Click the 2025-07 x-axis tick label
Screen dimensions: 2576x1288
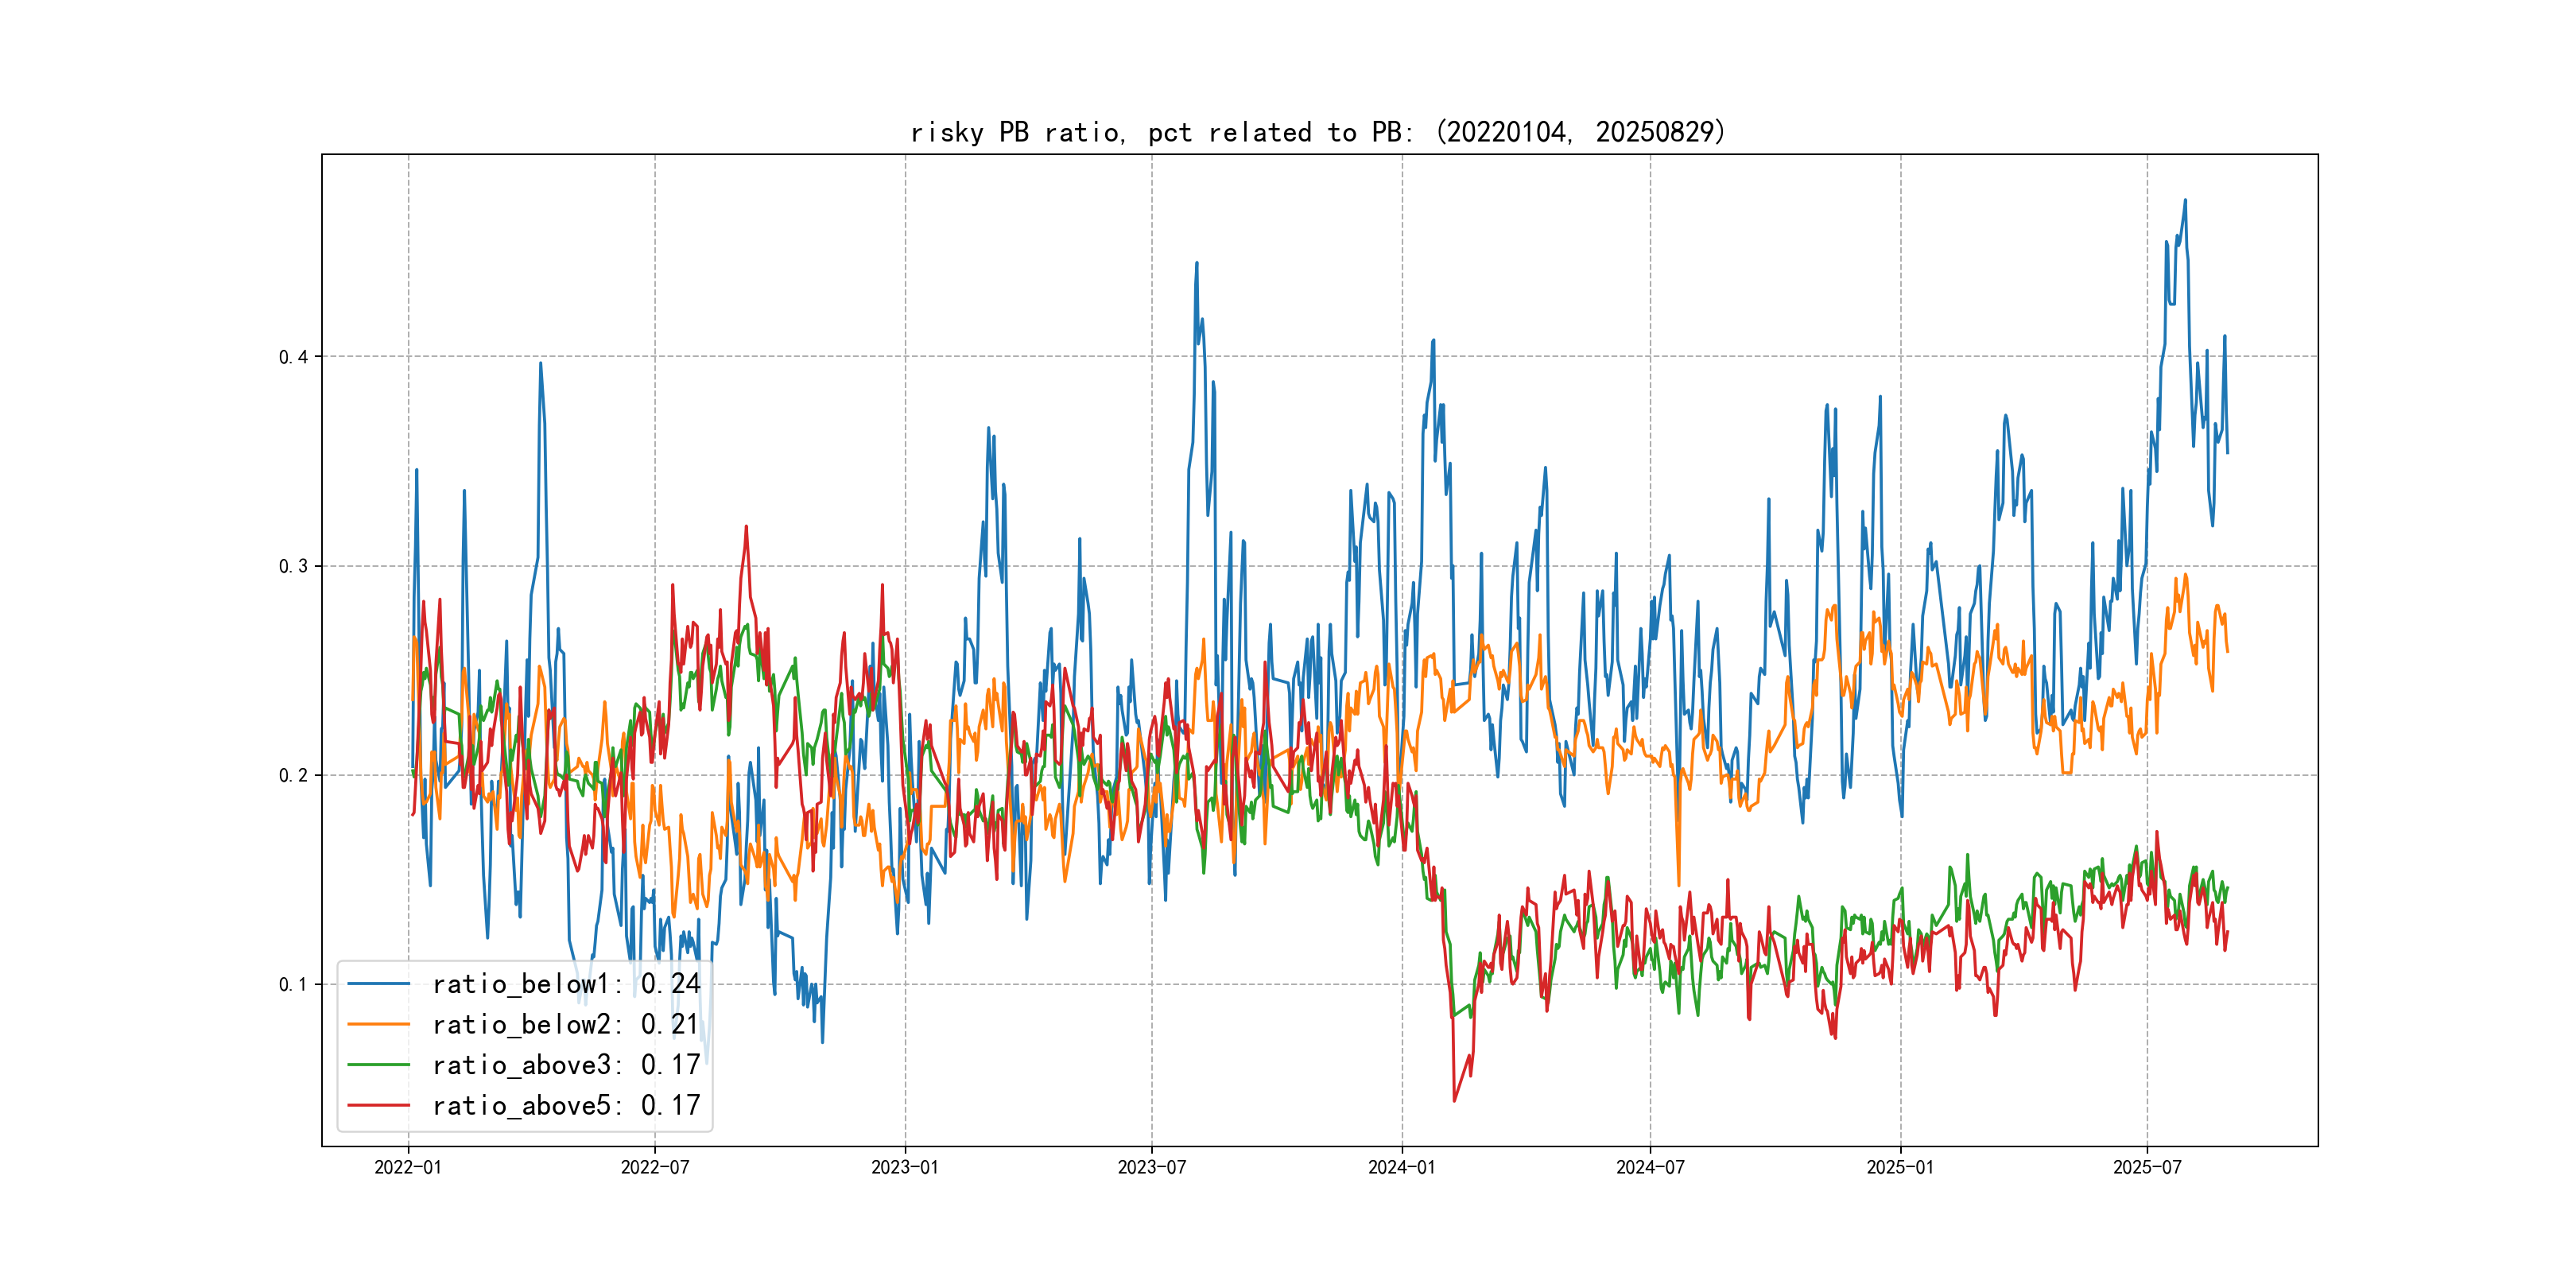2147,1167
